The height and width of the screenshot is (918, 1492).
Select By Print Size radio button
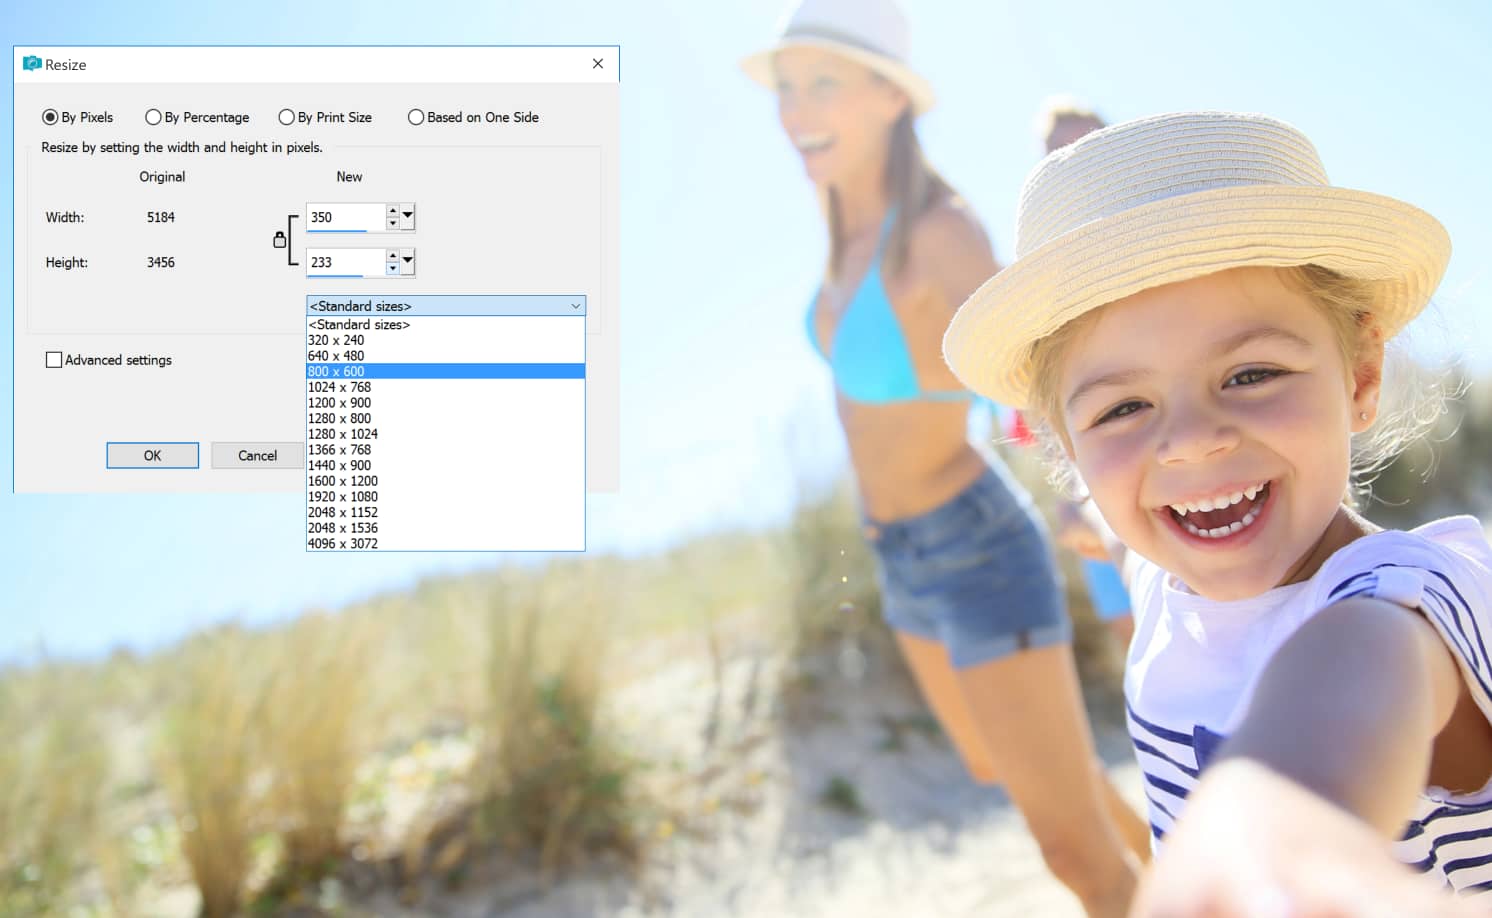[326, 117]
